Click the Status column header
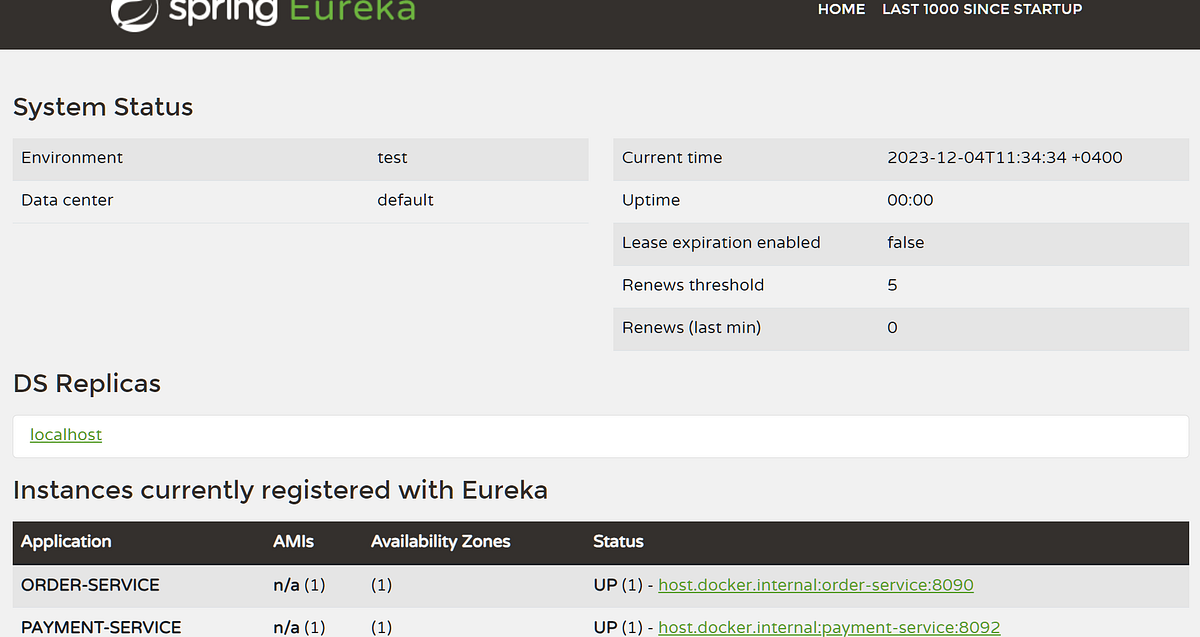Image resolution: width=1200 pixels, height=637 pixels. pos(617,542)
